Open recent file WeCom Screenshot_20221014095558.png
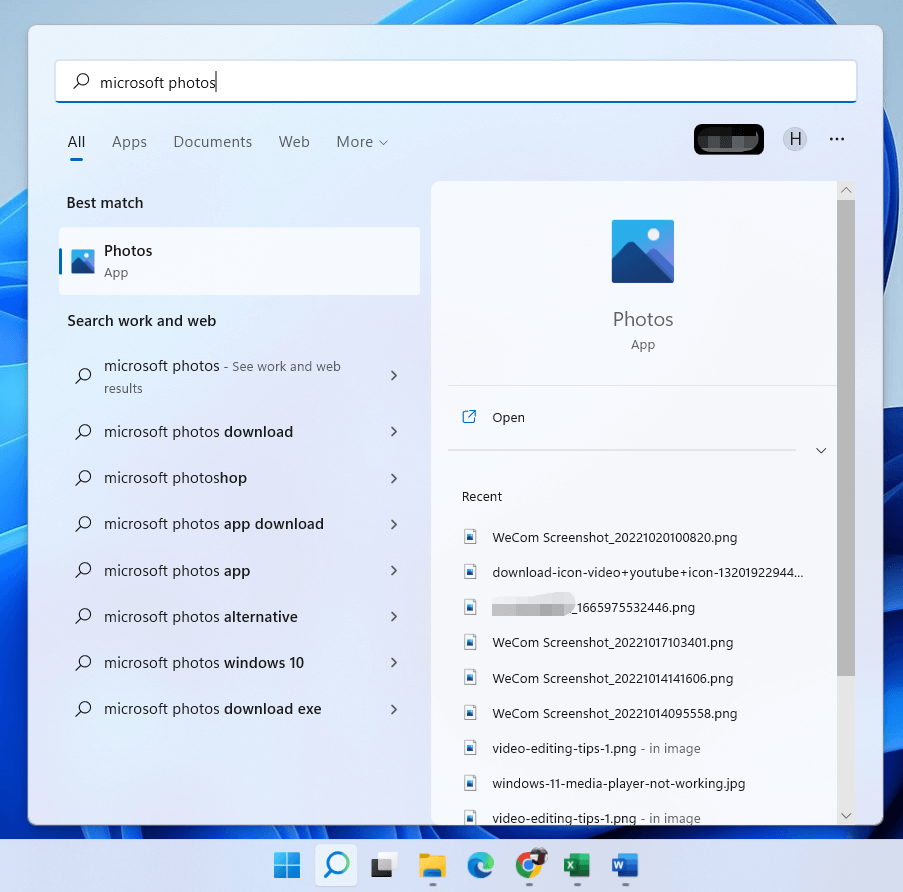The image size is (903, 892). tap(614, 713)
